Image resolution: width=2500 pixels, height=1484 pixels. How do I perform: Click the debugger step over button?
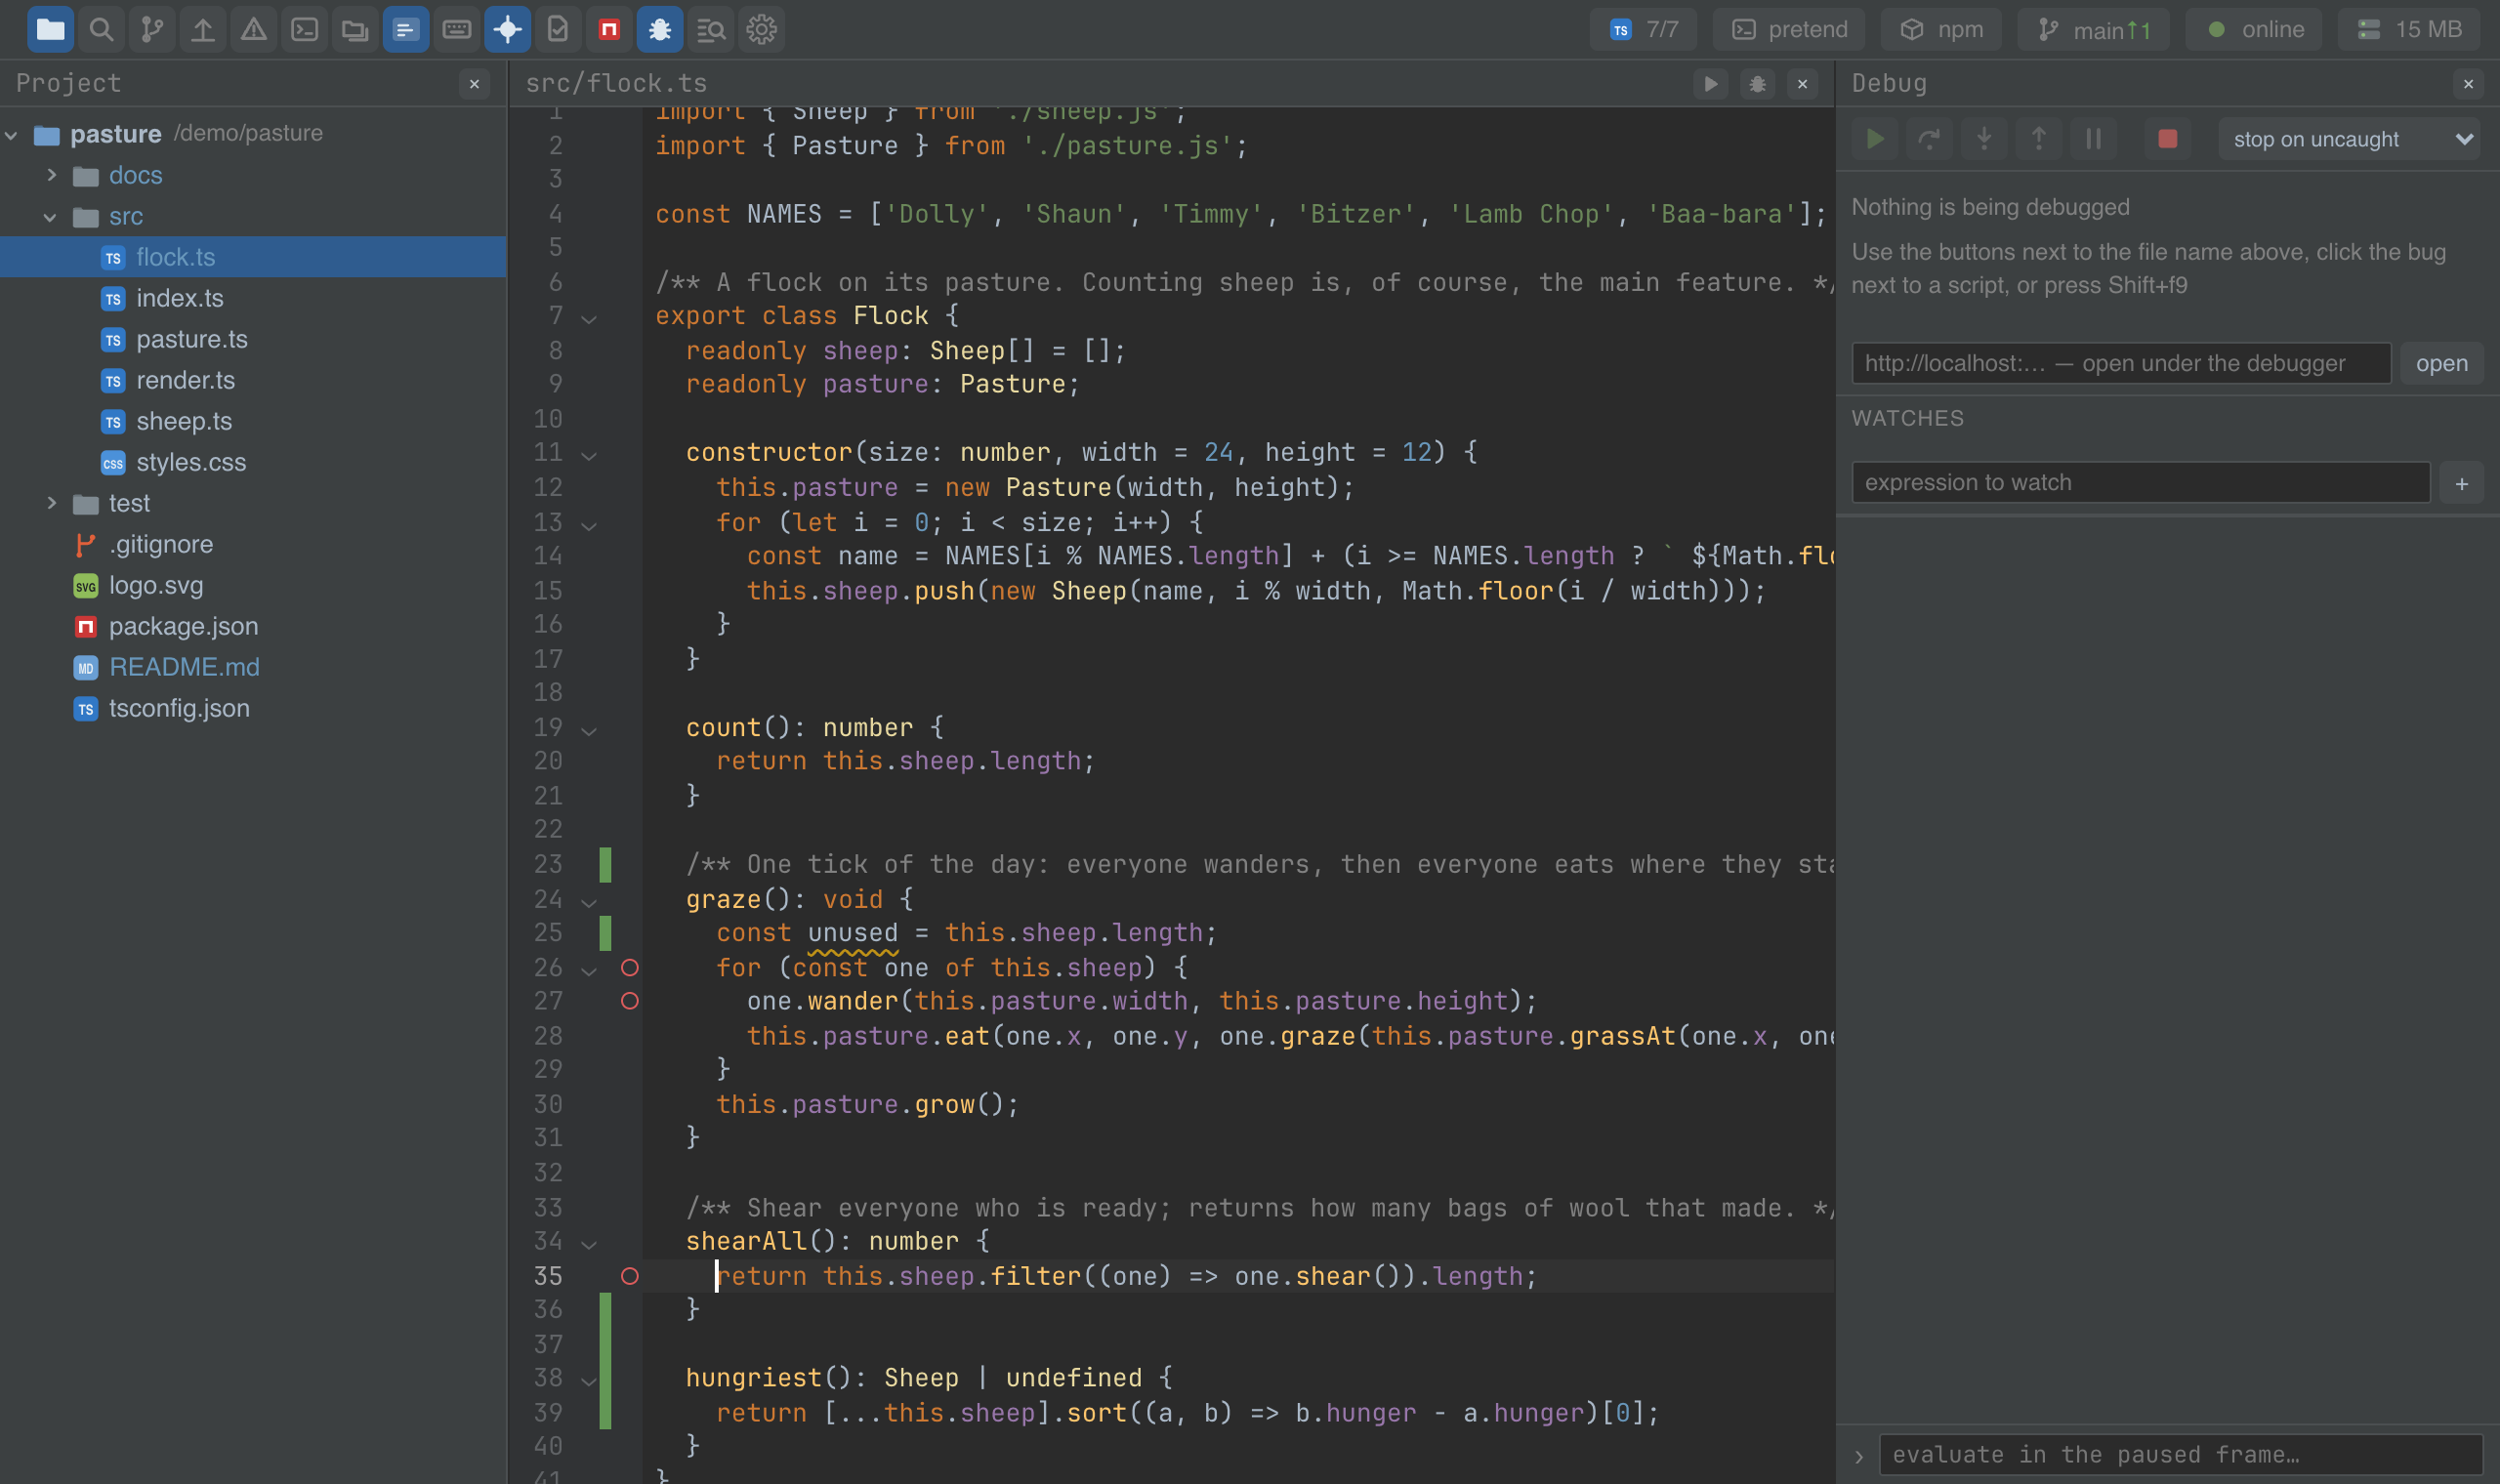1929,138
